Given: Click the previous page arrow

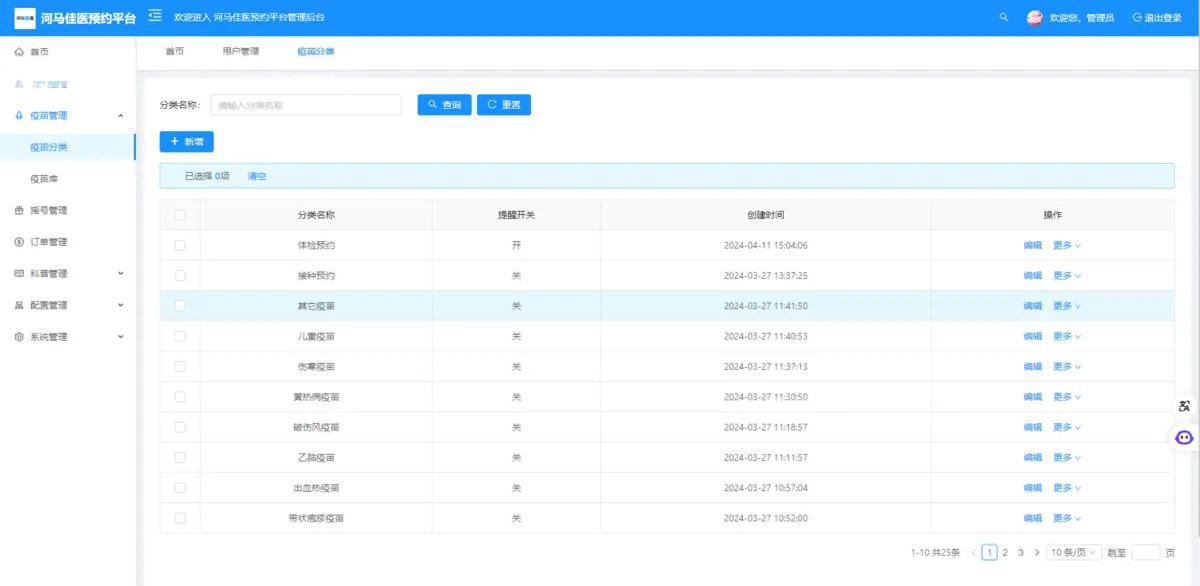Looking at the screenshot, I should (x=973, y=552).
